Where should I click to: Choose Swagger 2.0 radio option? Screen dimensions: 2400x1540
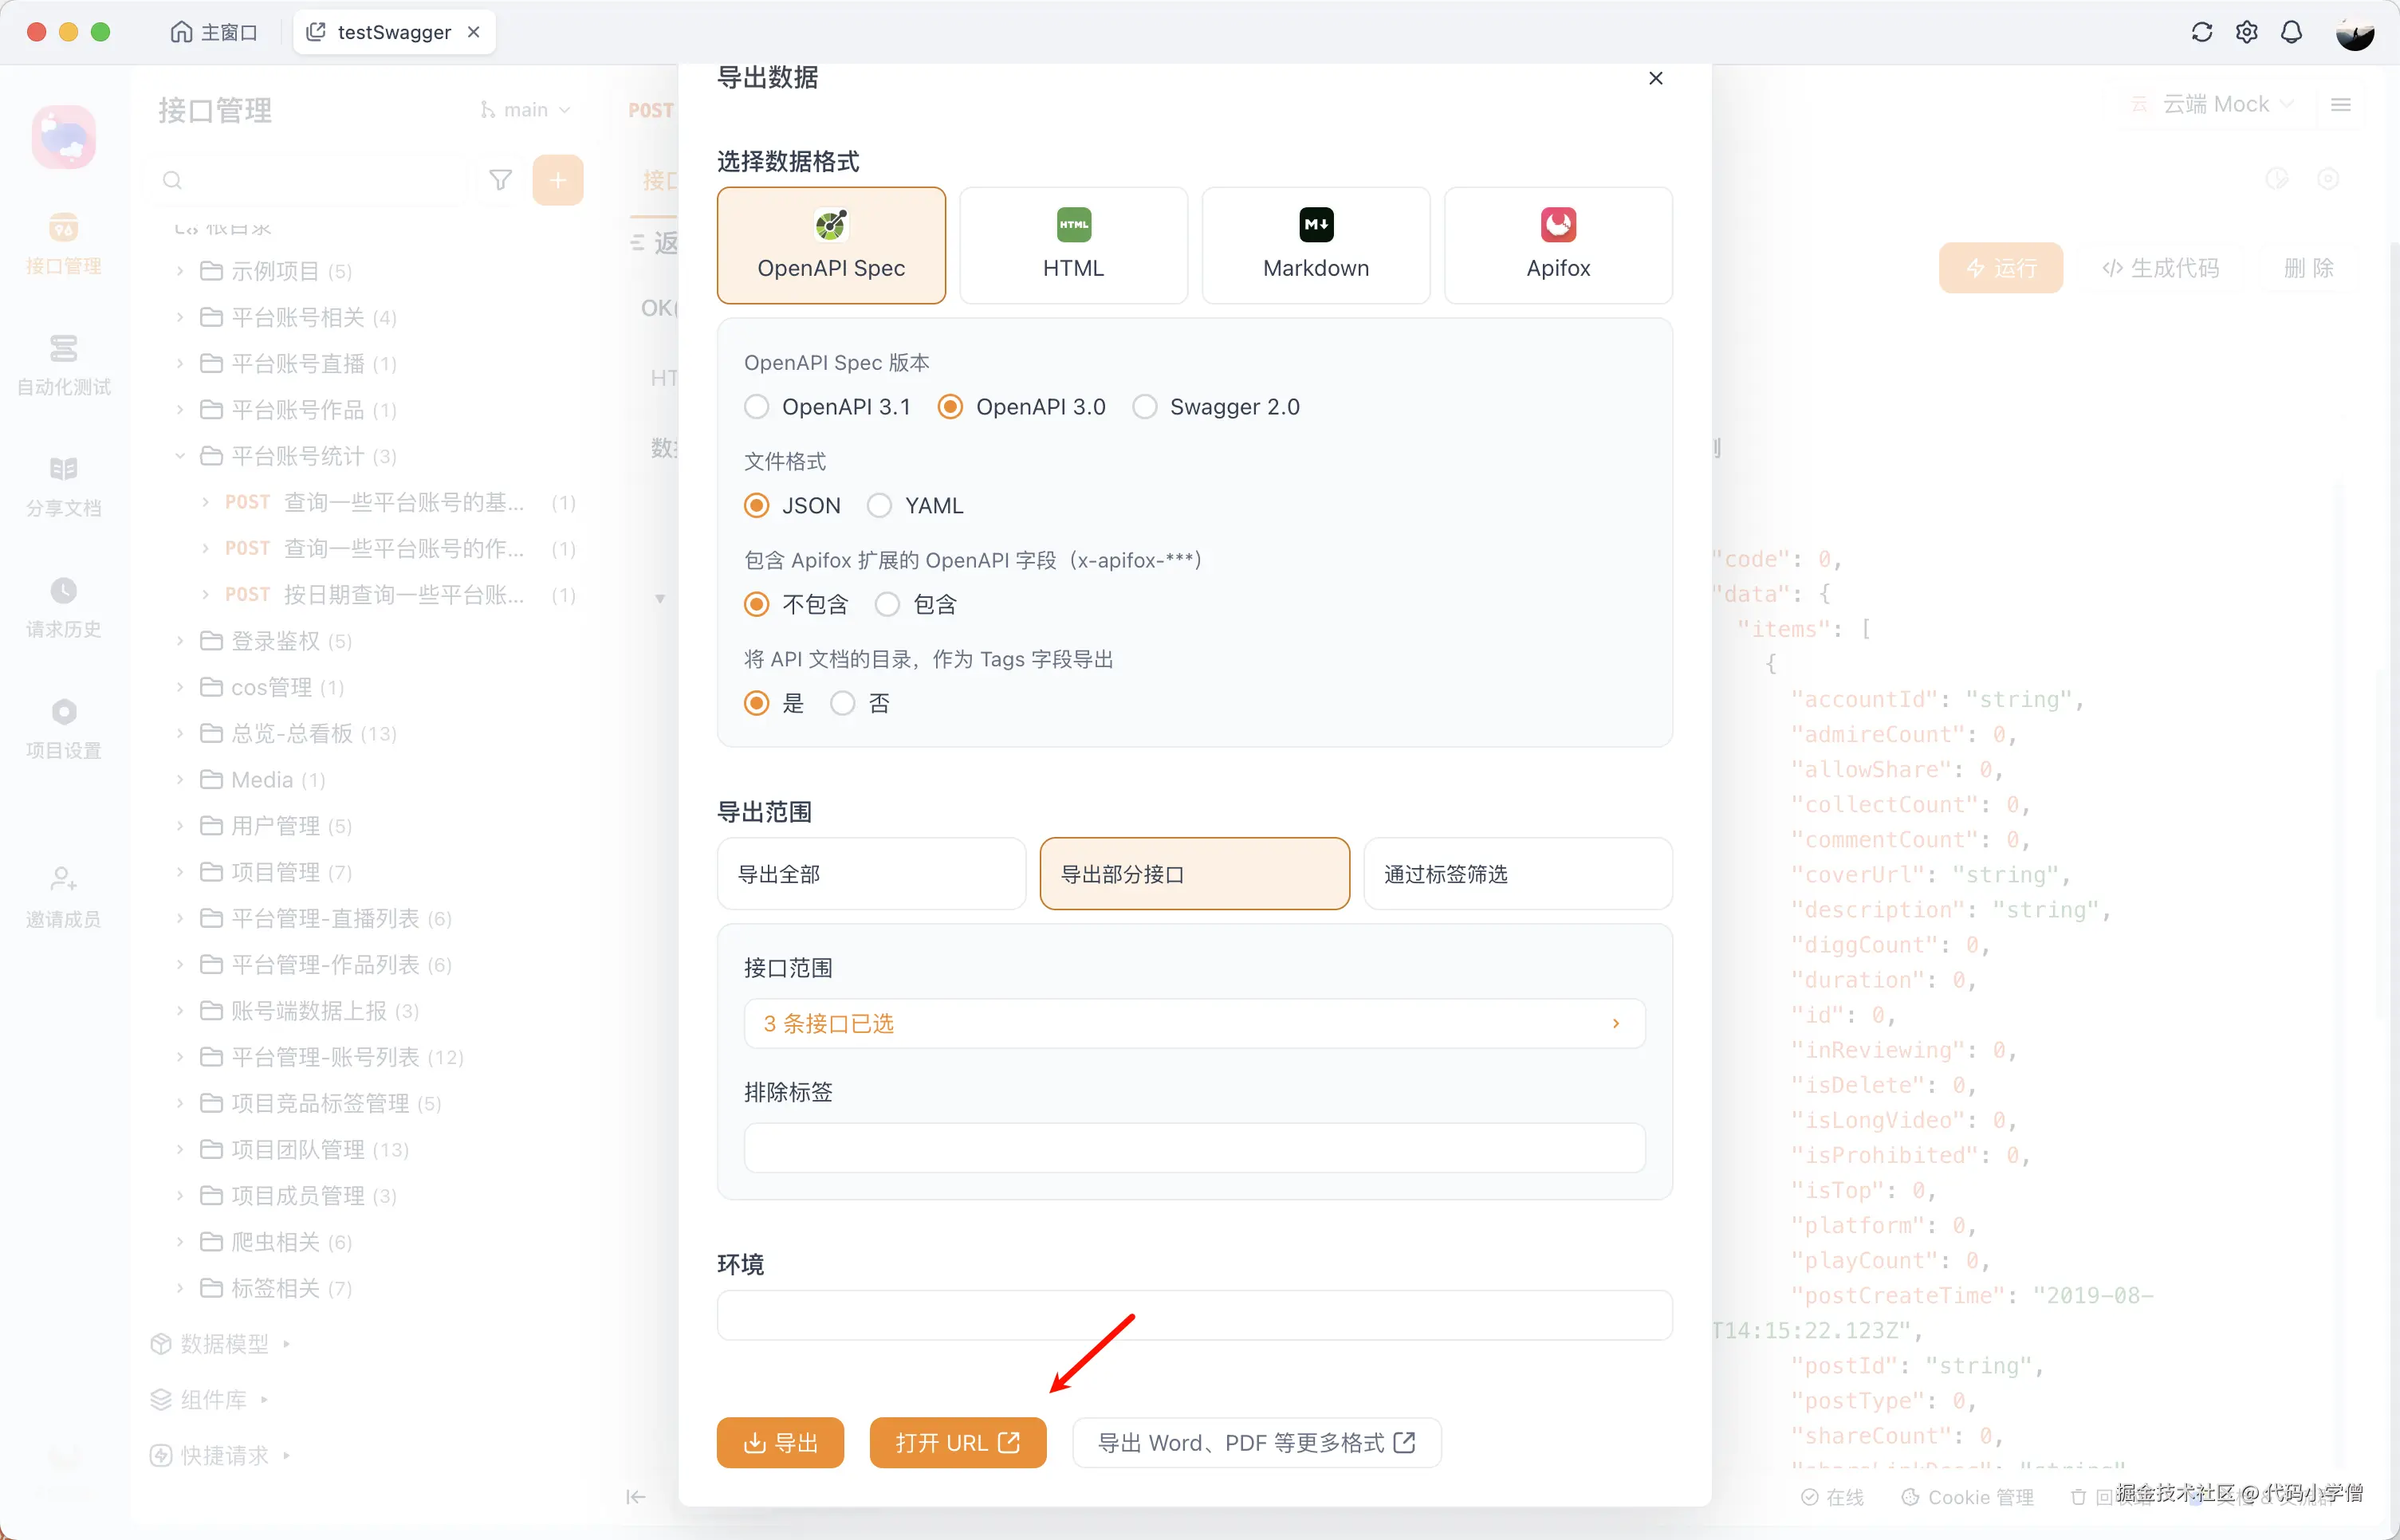click(1144, 407)
